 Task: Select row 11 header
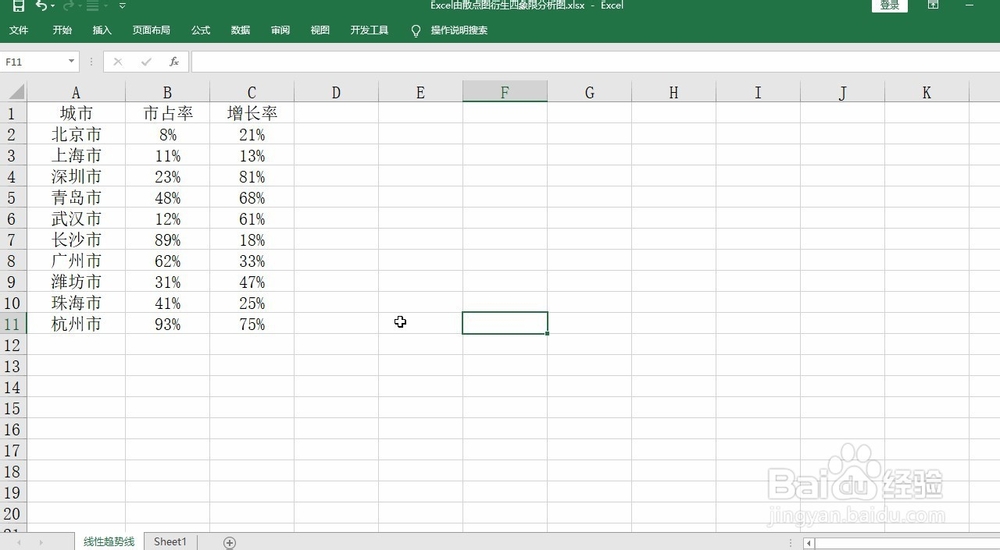click(x=13, y=324)
